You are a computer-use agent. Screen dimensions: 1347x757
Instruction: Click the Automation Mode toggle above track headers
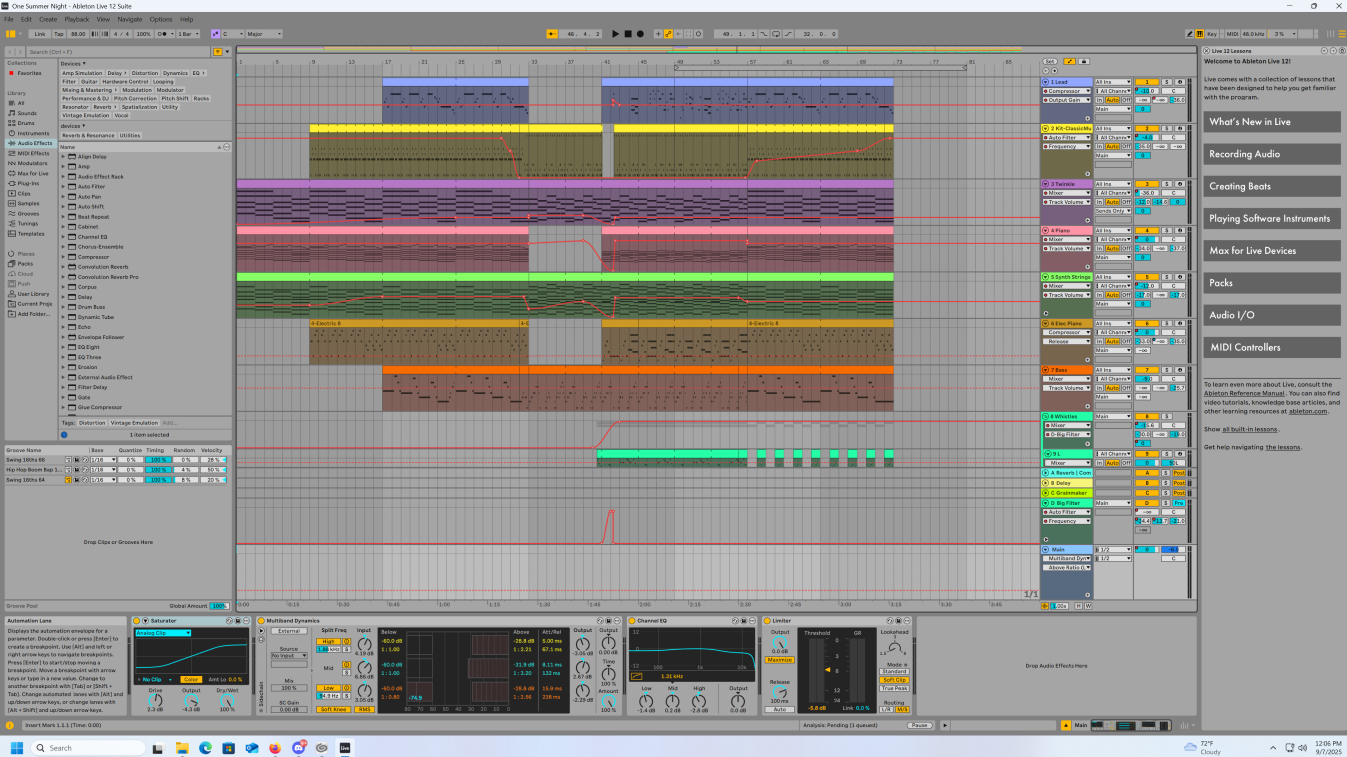[x=1070, y=61]
